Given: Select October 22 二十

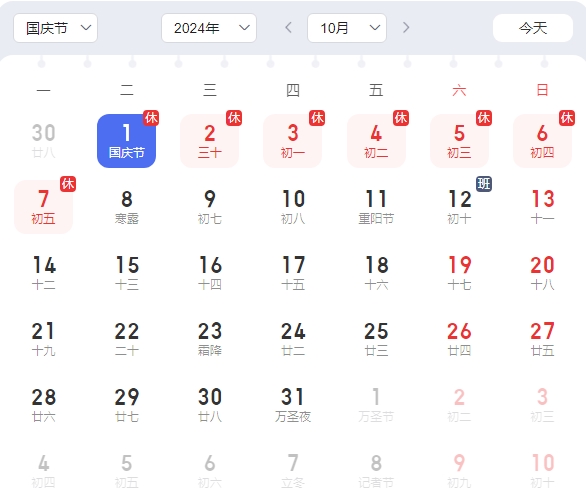Looking at the screenshot, I should (x=126, y=339).
